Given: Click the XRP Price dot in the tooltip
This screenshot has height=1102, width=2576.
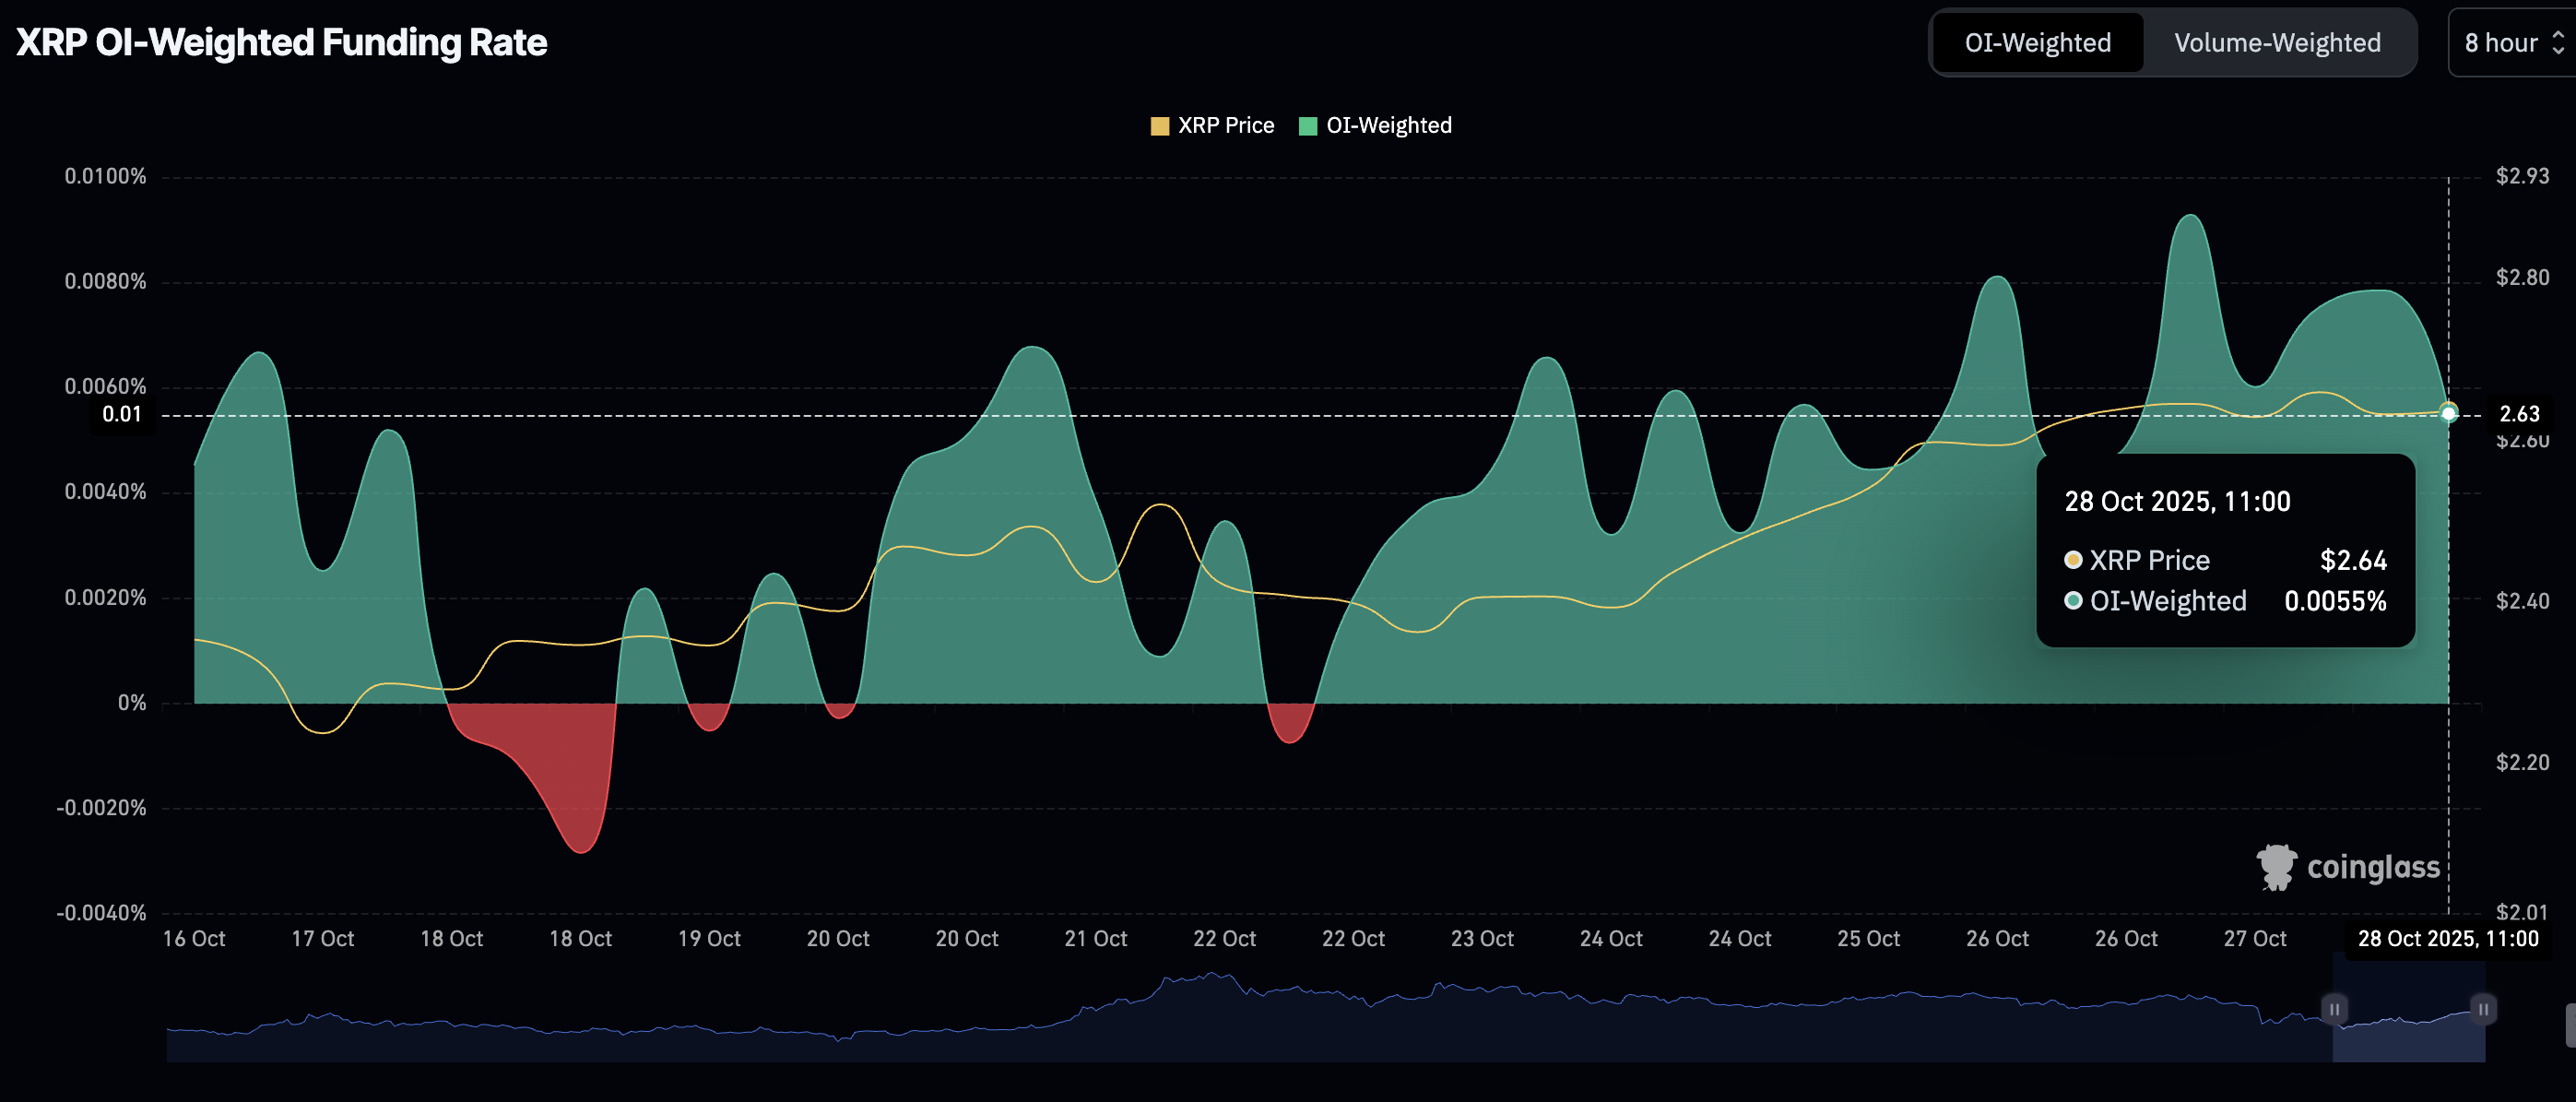Looking at the screenshot, I should 2073,560.
